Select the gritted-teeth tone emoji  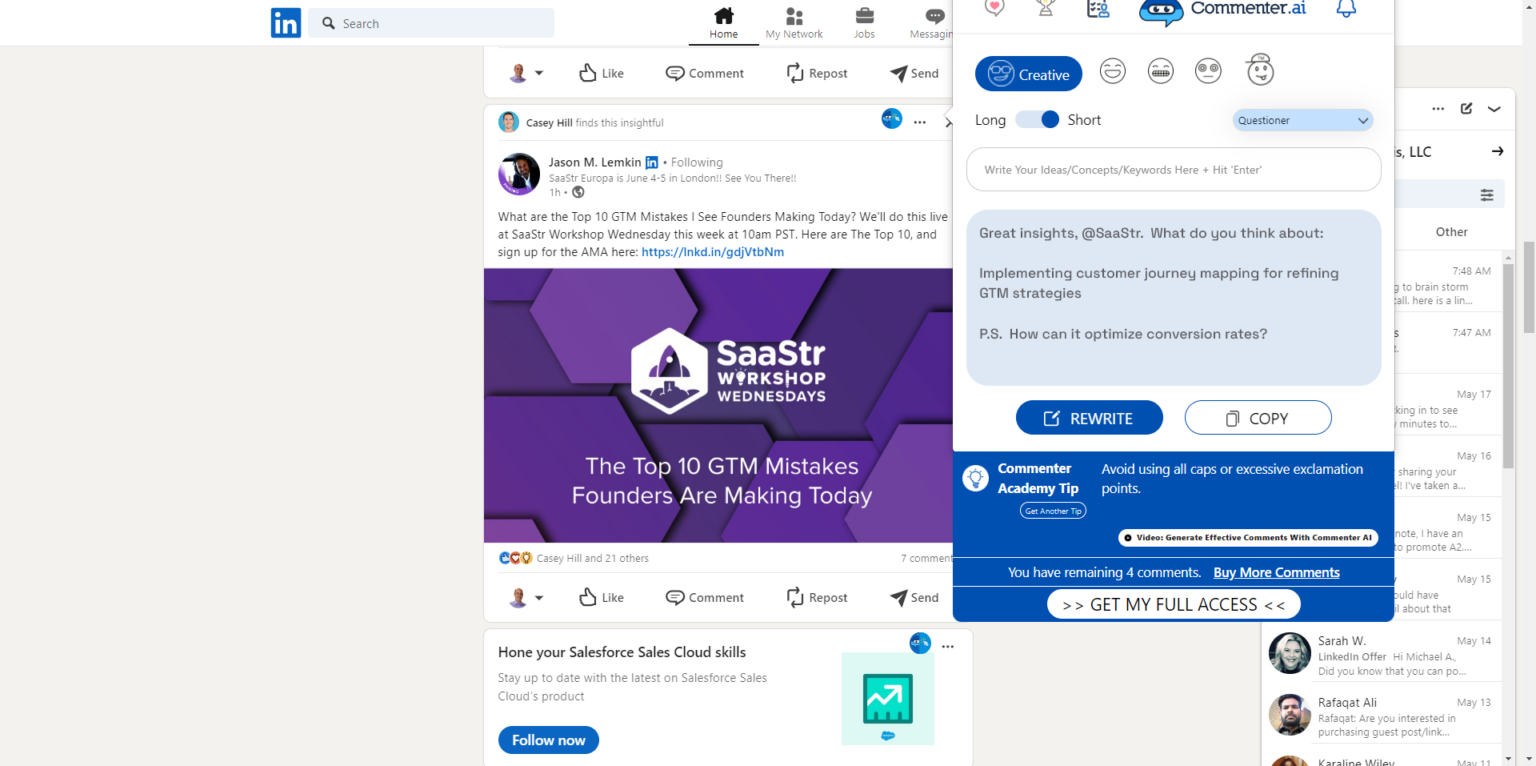(x=1160, y=70)
